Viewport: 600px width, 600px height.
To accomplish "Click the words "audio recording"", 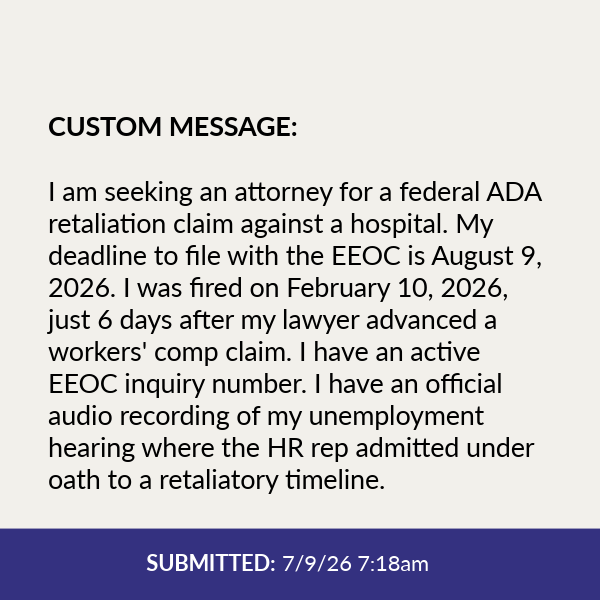I will pos(139,417).
